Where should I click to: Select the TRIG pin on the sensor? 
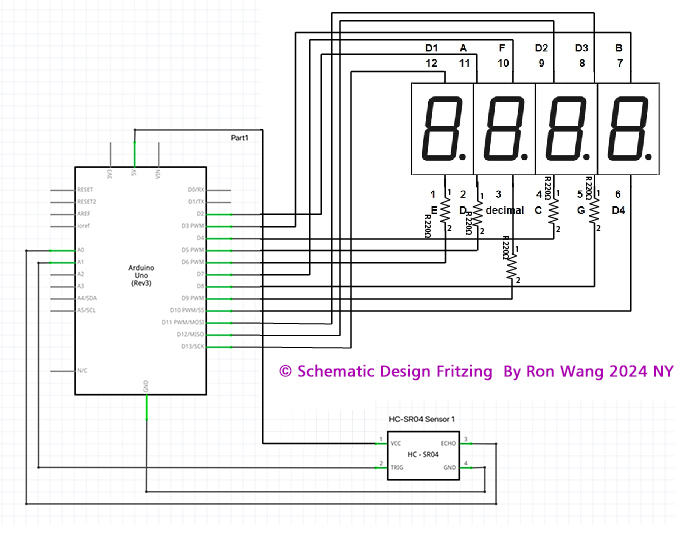(396, 466)
